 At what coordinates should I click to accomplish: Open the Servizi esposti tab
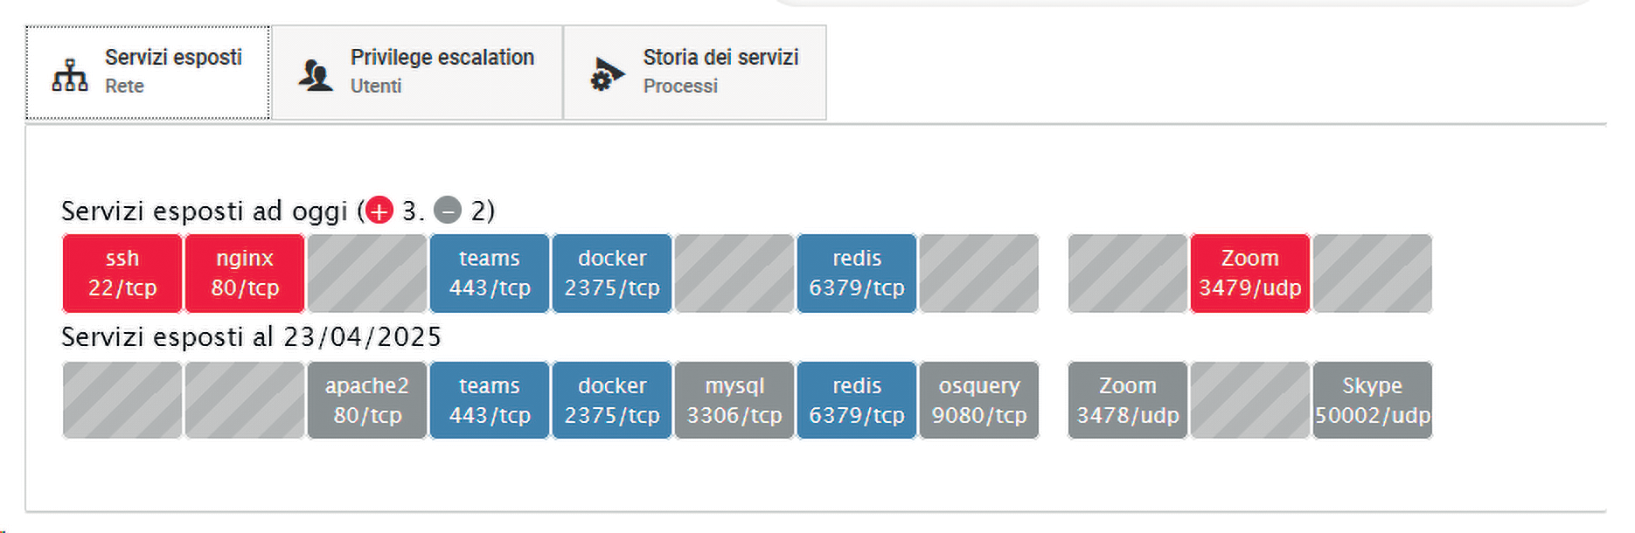(148, 73)
